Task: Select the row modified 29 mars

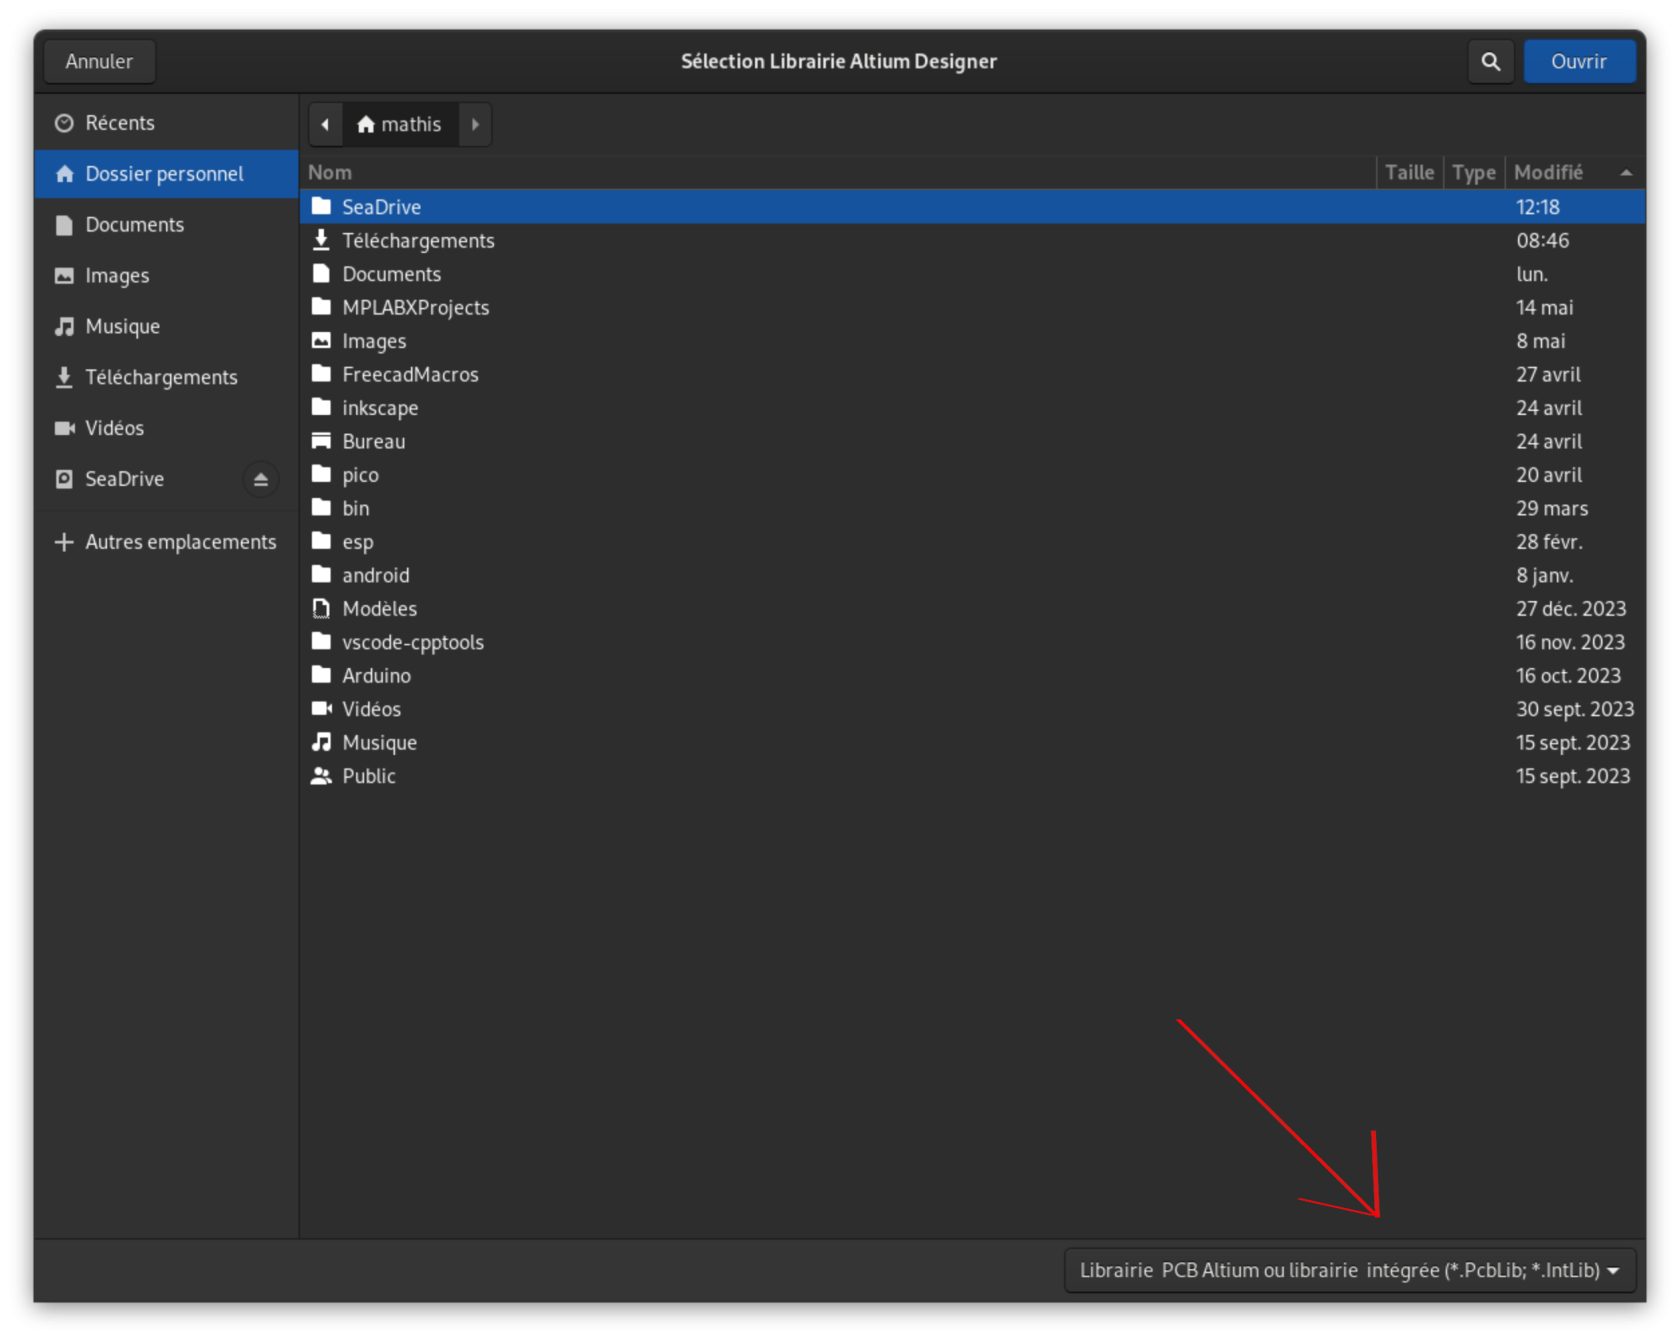Action: pos(972,508)
